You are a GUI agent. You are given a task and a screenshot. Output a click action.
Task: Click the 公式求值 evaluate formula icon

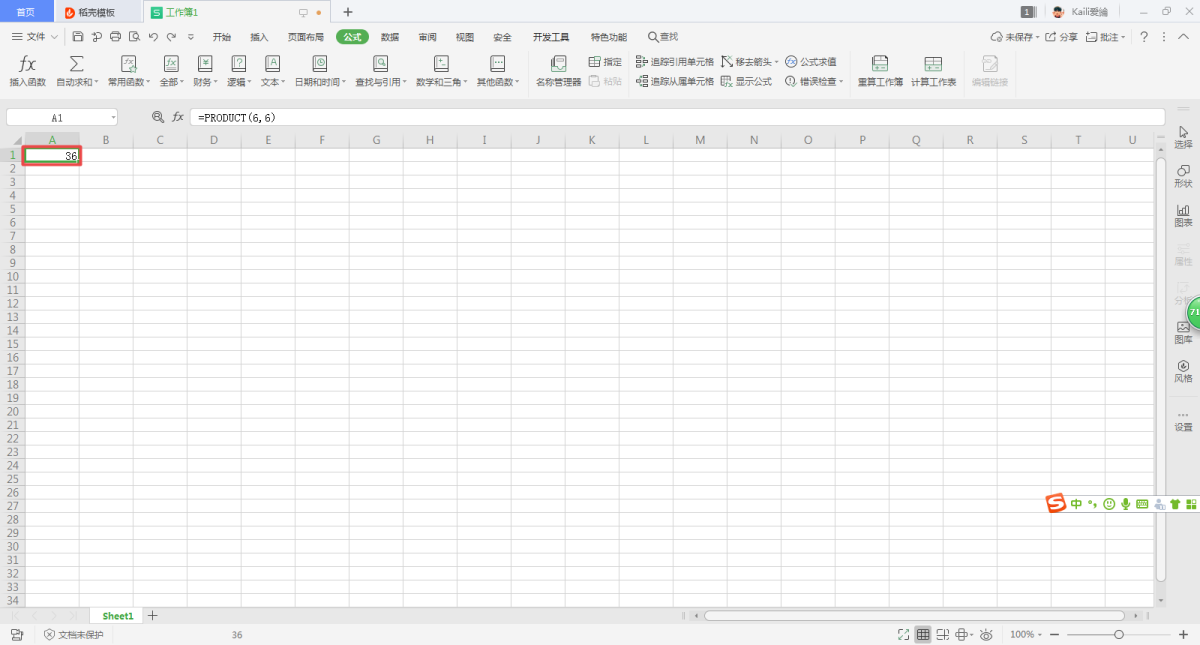(x=810, y=62)
